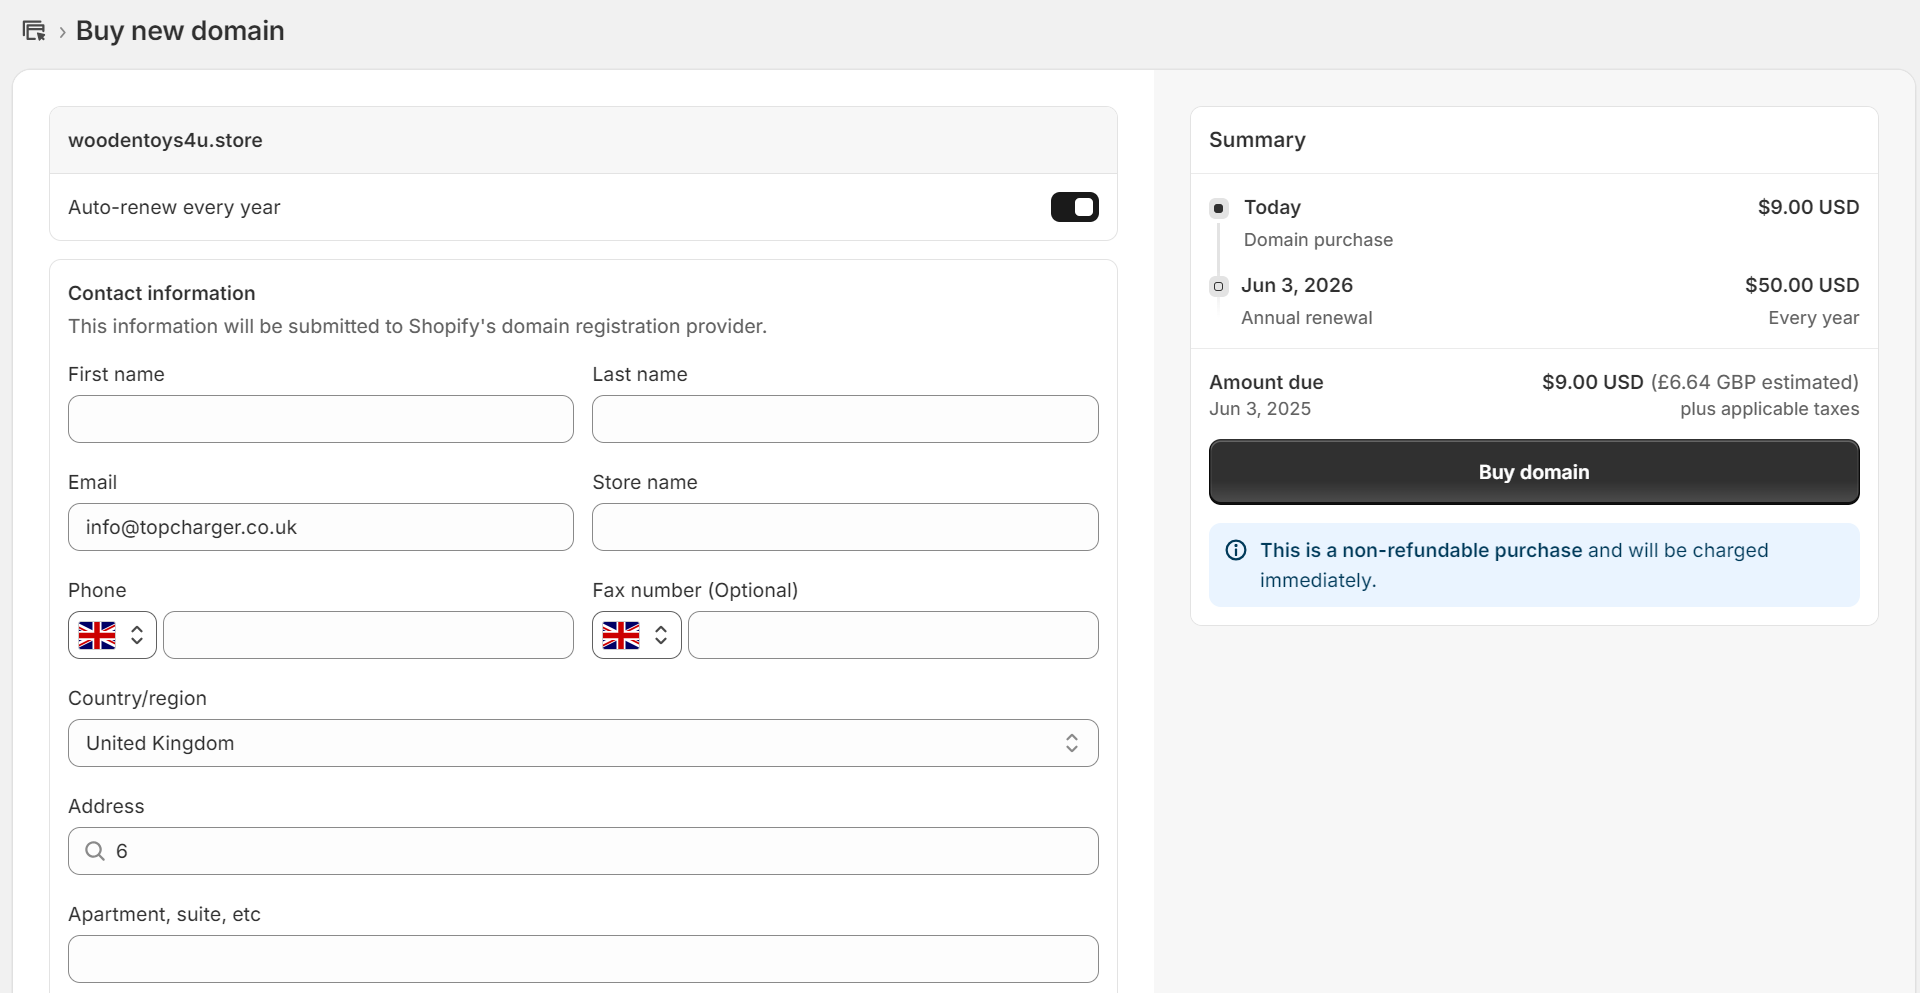This screenshot has width=1920, height=993.
Task: Click the Fax number input
Action: pyautogui.click(x=893, y=635)
